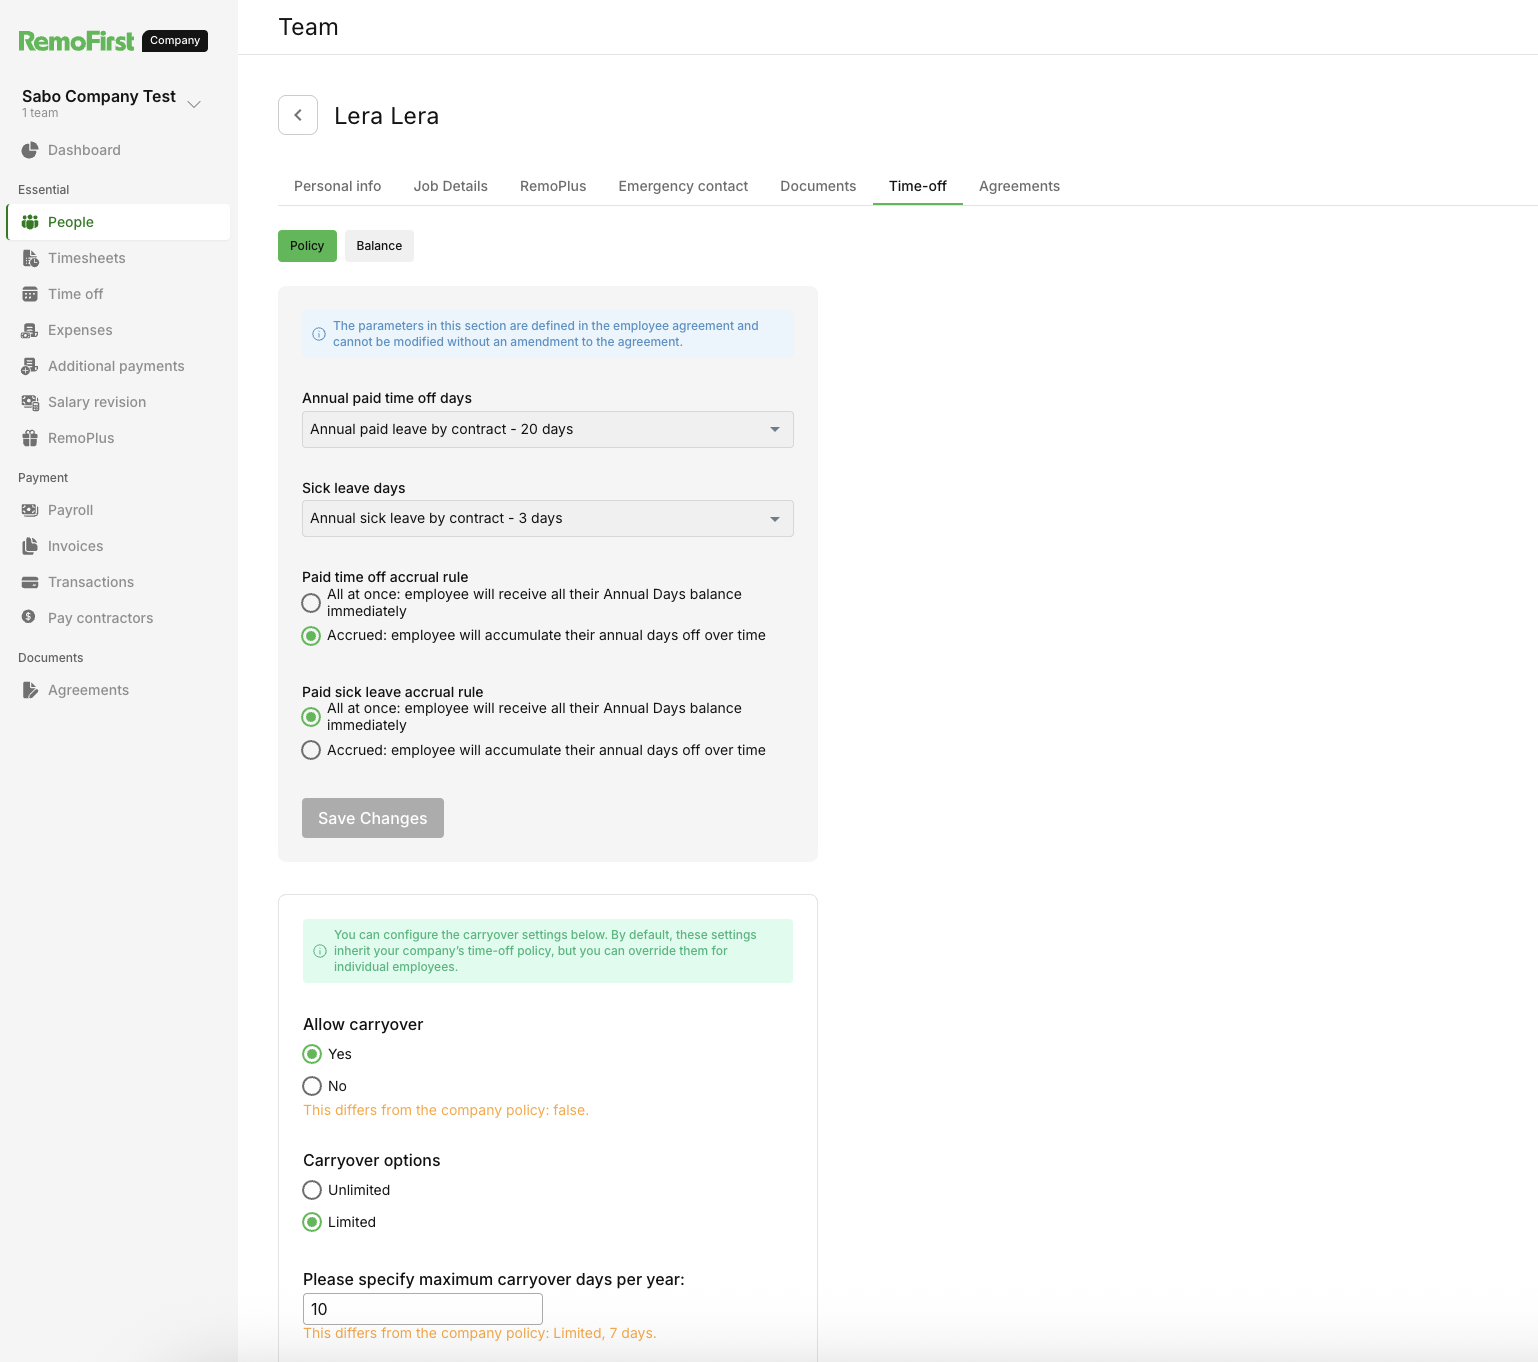This screenshot has width=1538, height=1362.
Task: Click the Pay contractors dollar icon
Action: pos(29,617)
